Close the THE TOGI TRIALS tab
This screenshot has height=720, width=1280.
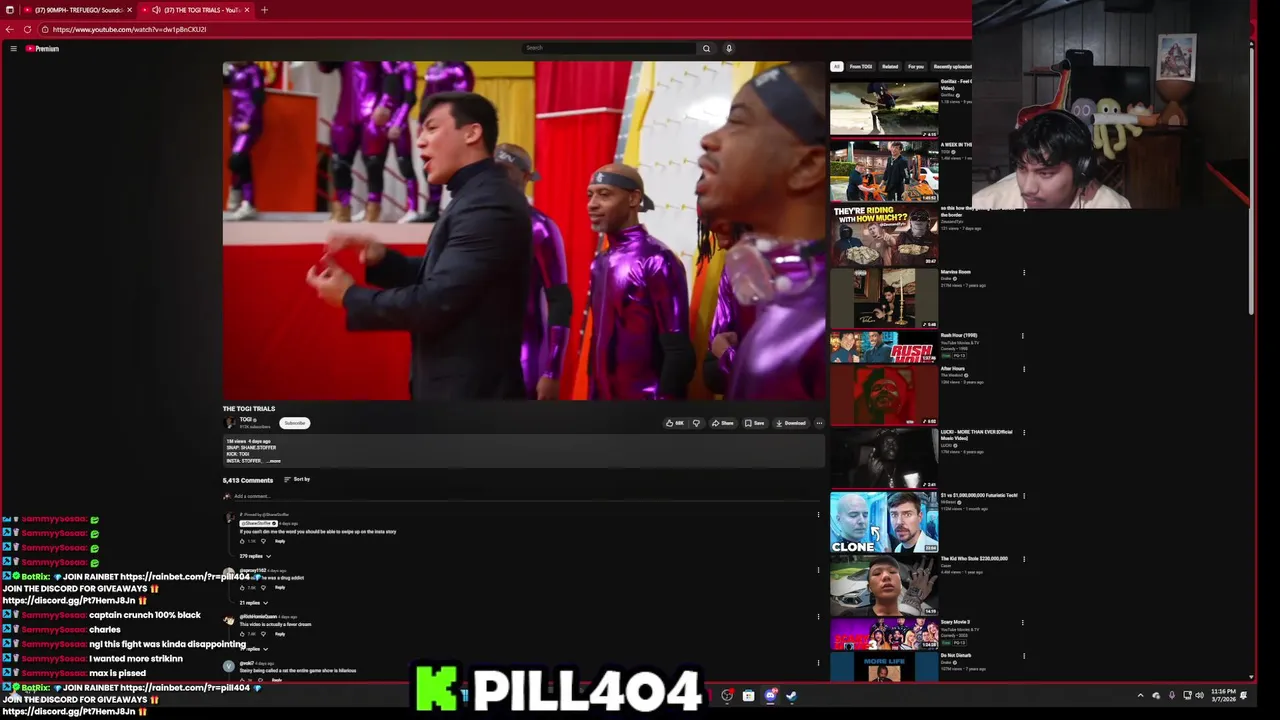tap(247, 10)
